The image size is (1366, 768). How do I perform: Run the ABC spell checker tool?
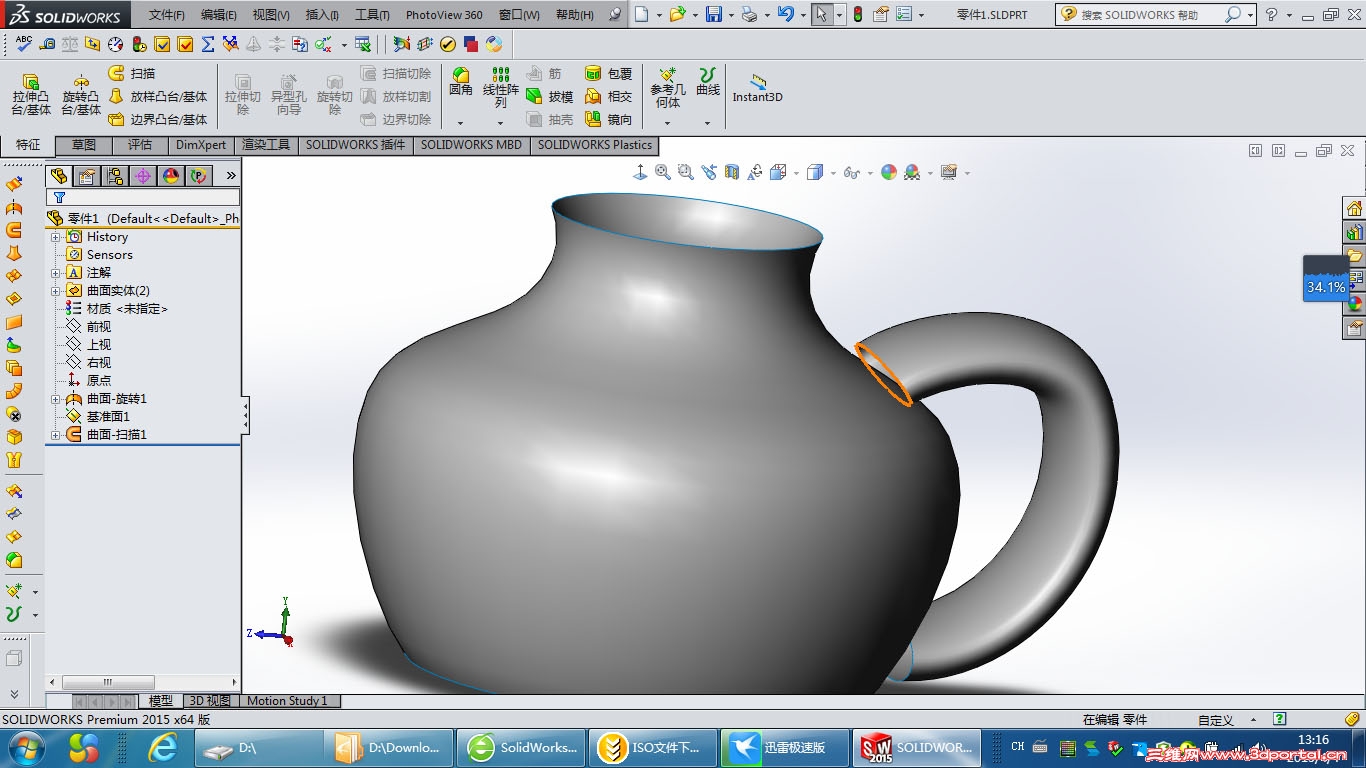tap(24, 44)
